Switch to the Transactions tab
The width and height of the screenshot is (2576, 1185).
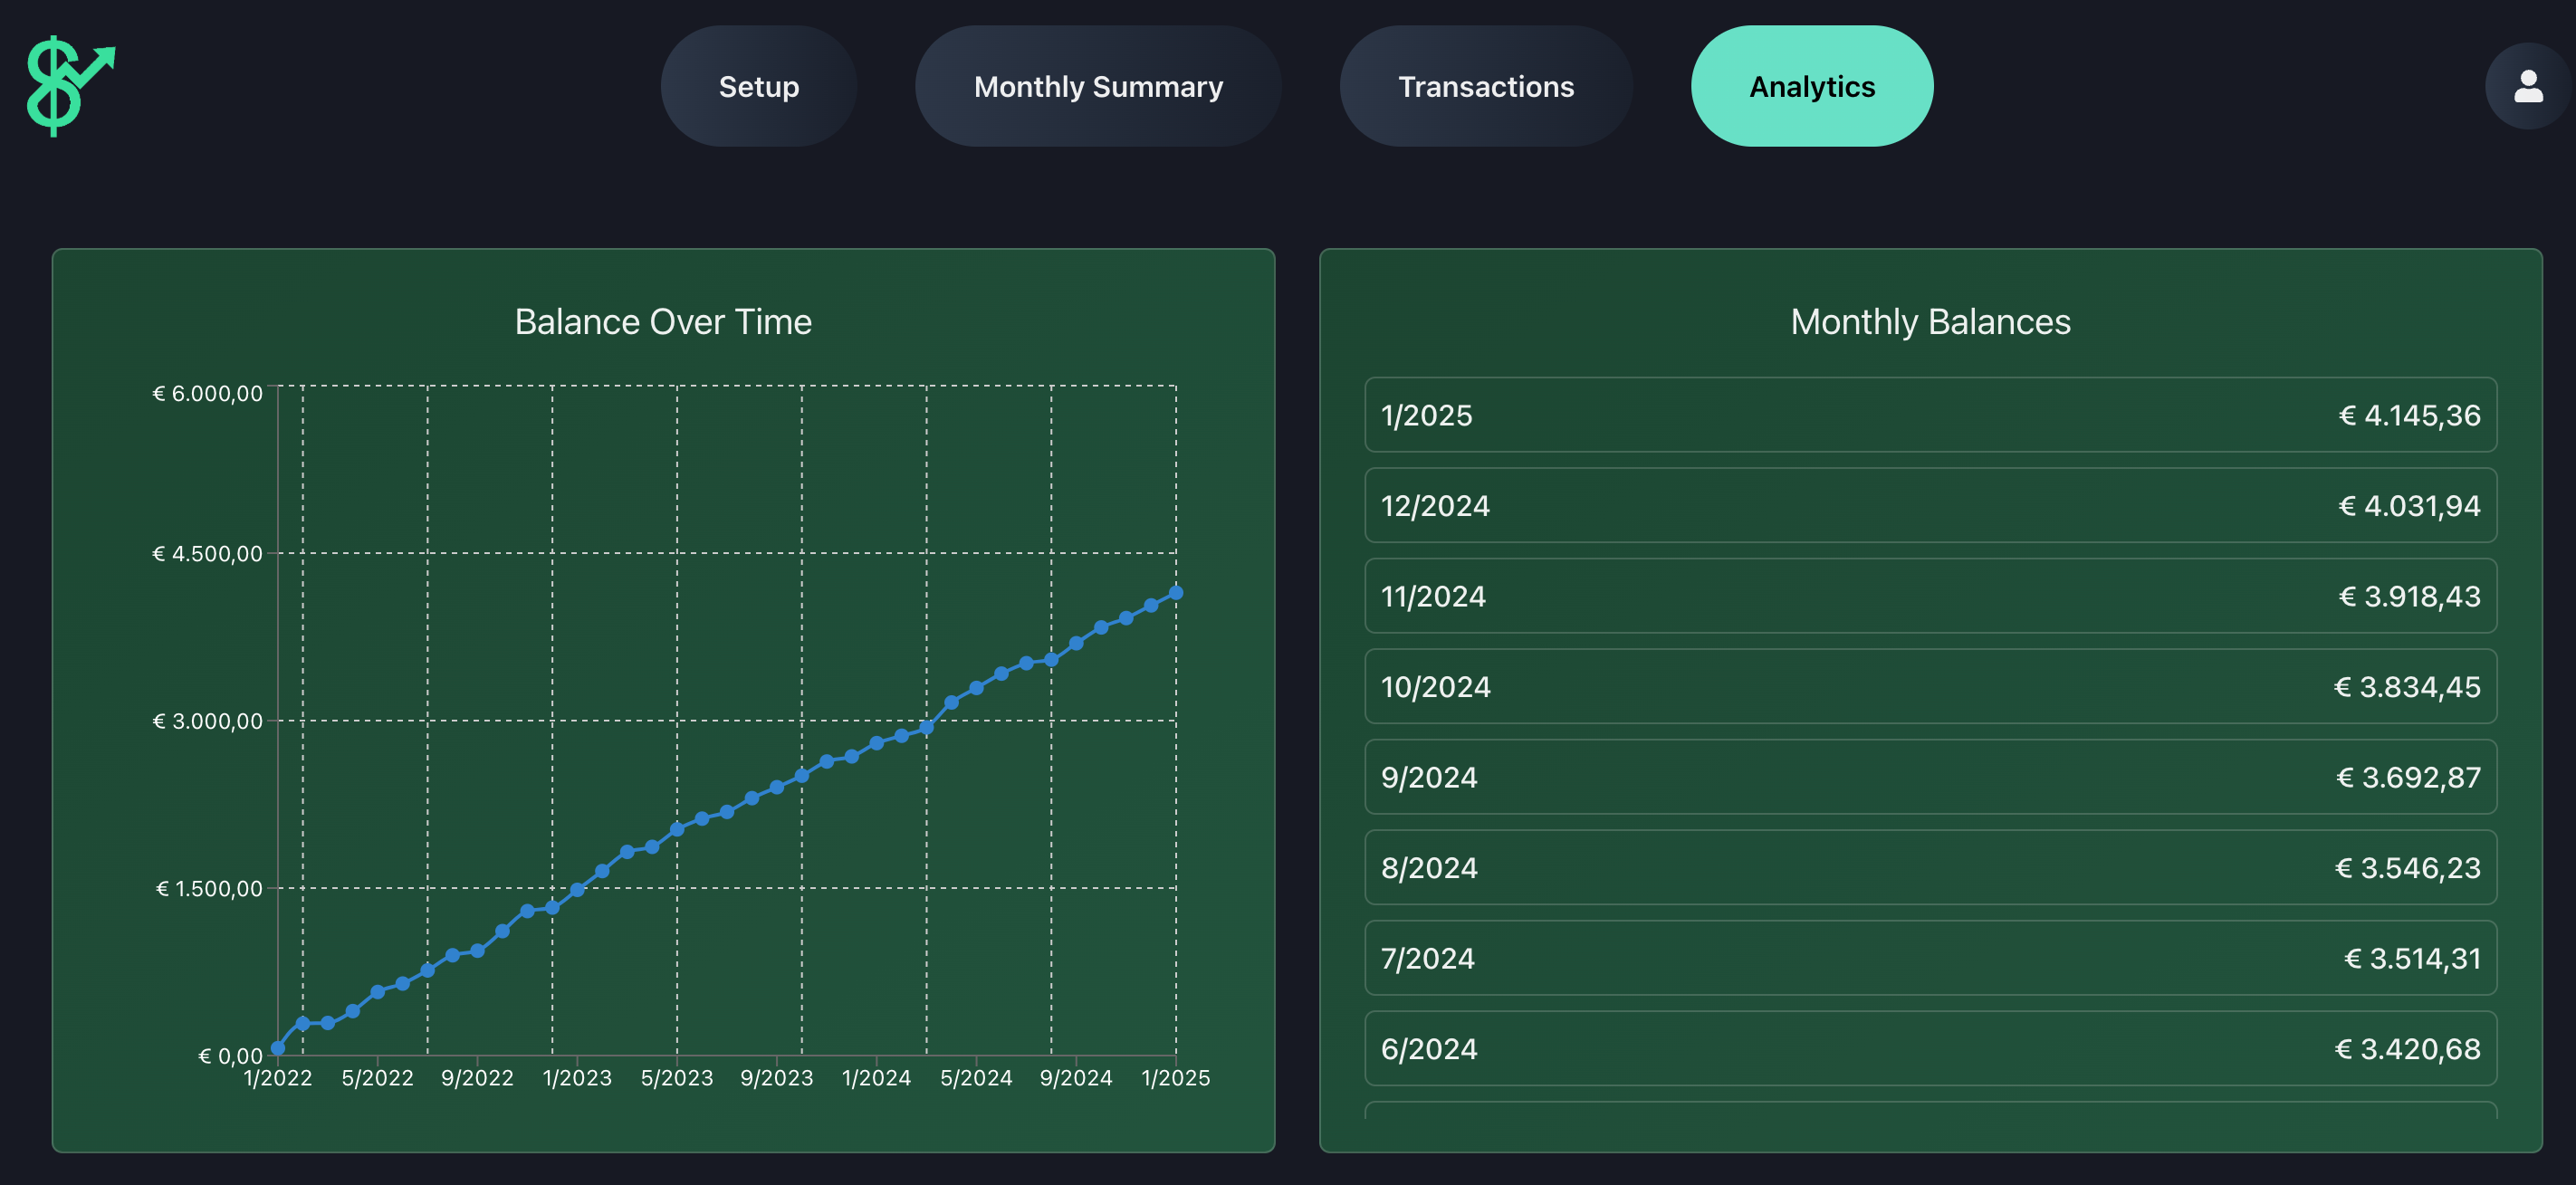tap(1485, 86)
